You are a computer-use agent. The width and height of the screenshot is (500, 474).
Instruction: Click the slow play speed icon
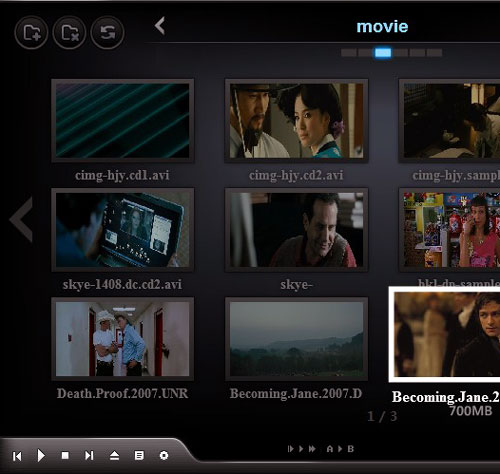[x=301, y=449]
